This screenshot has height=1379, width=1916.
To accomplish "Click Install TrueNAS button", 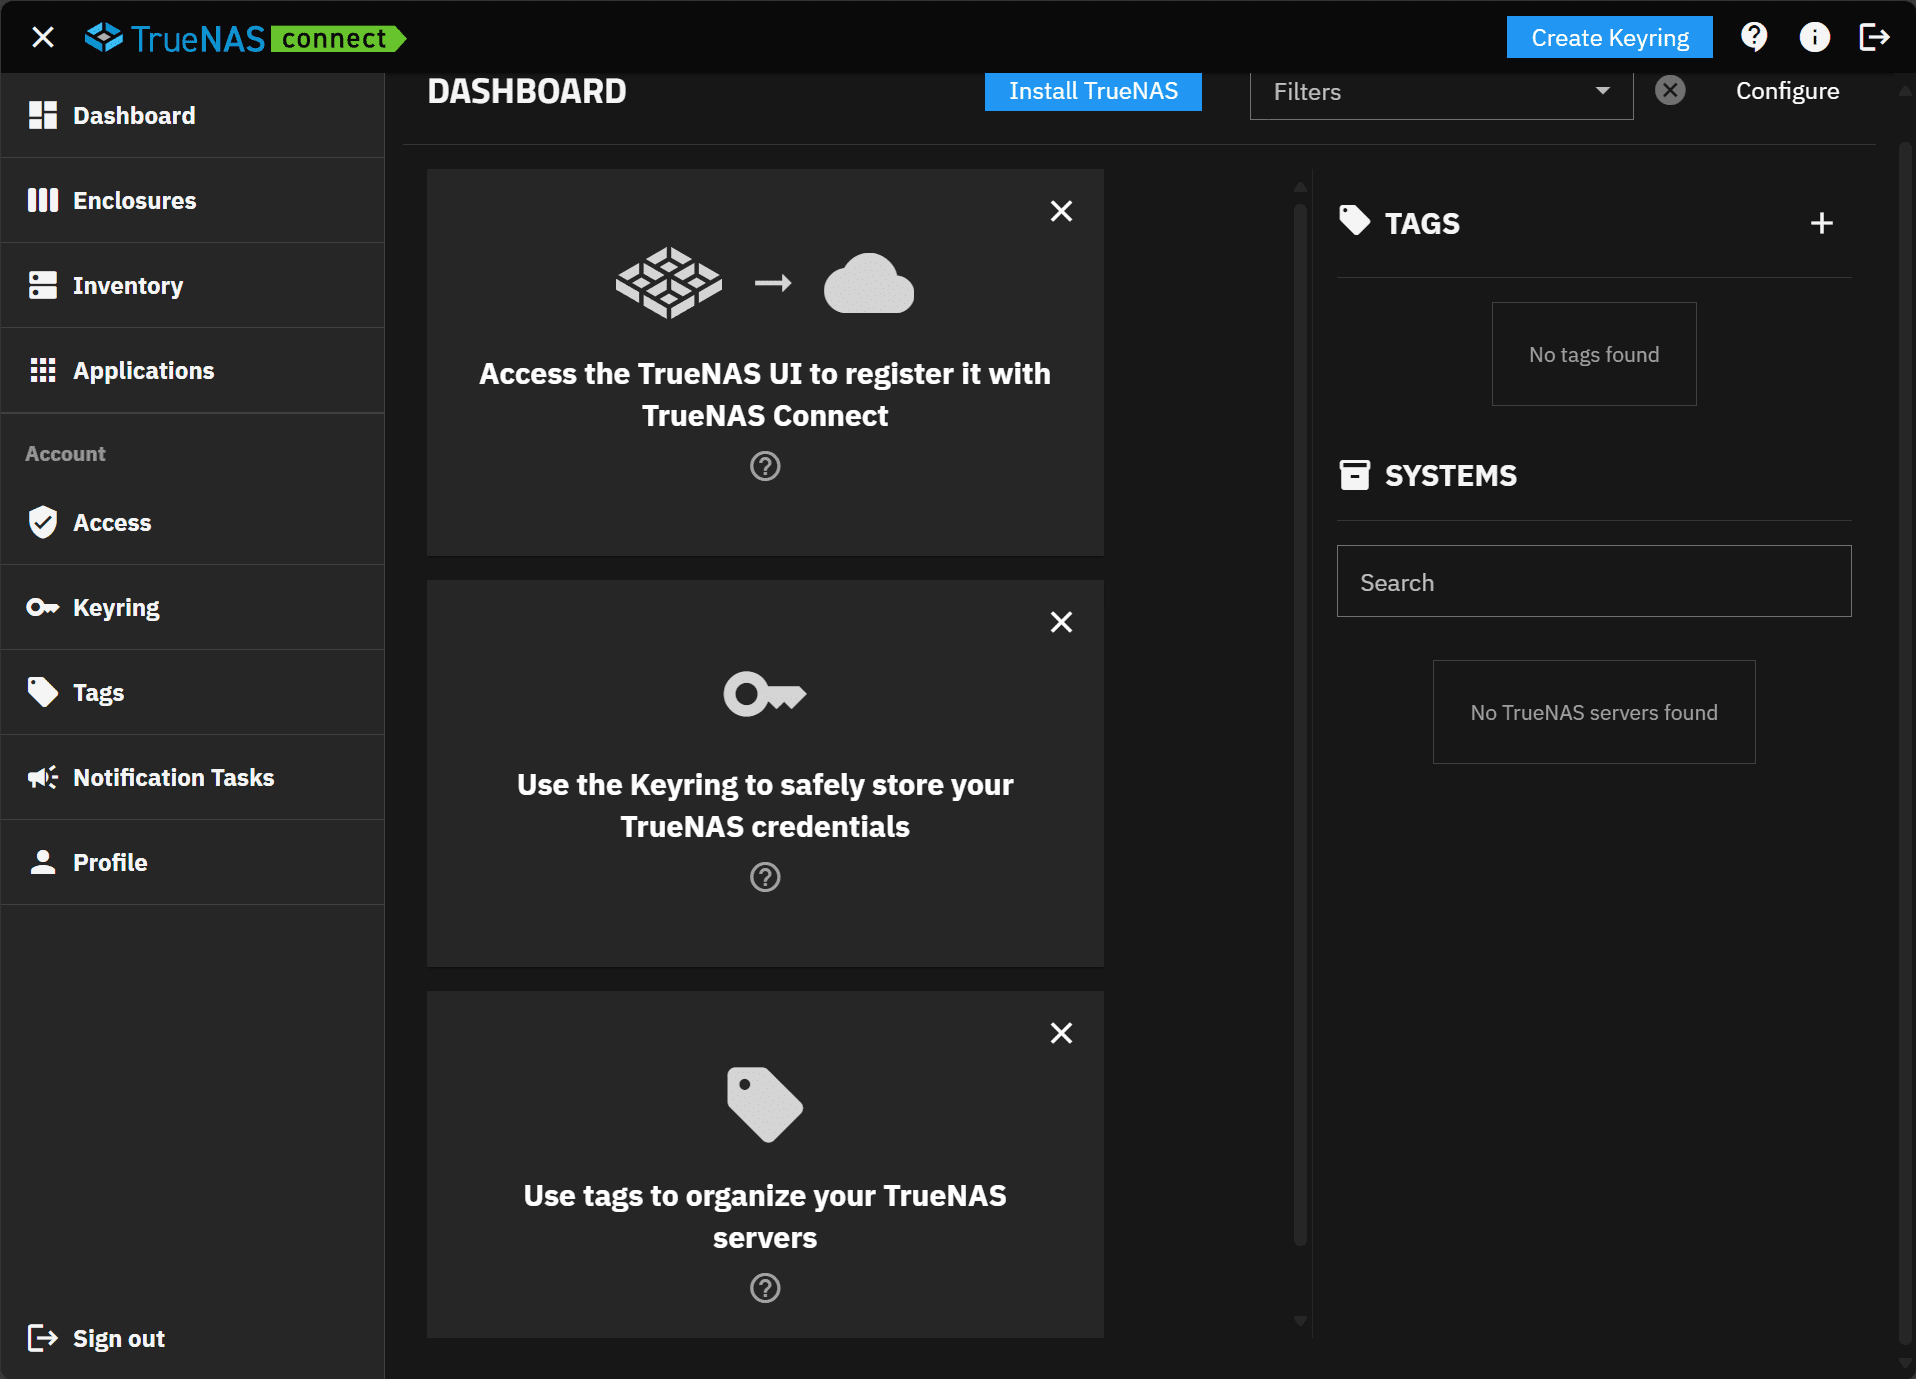I will click(1093, 91).
